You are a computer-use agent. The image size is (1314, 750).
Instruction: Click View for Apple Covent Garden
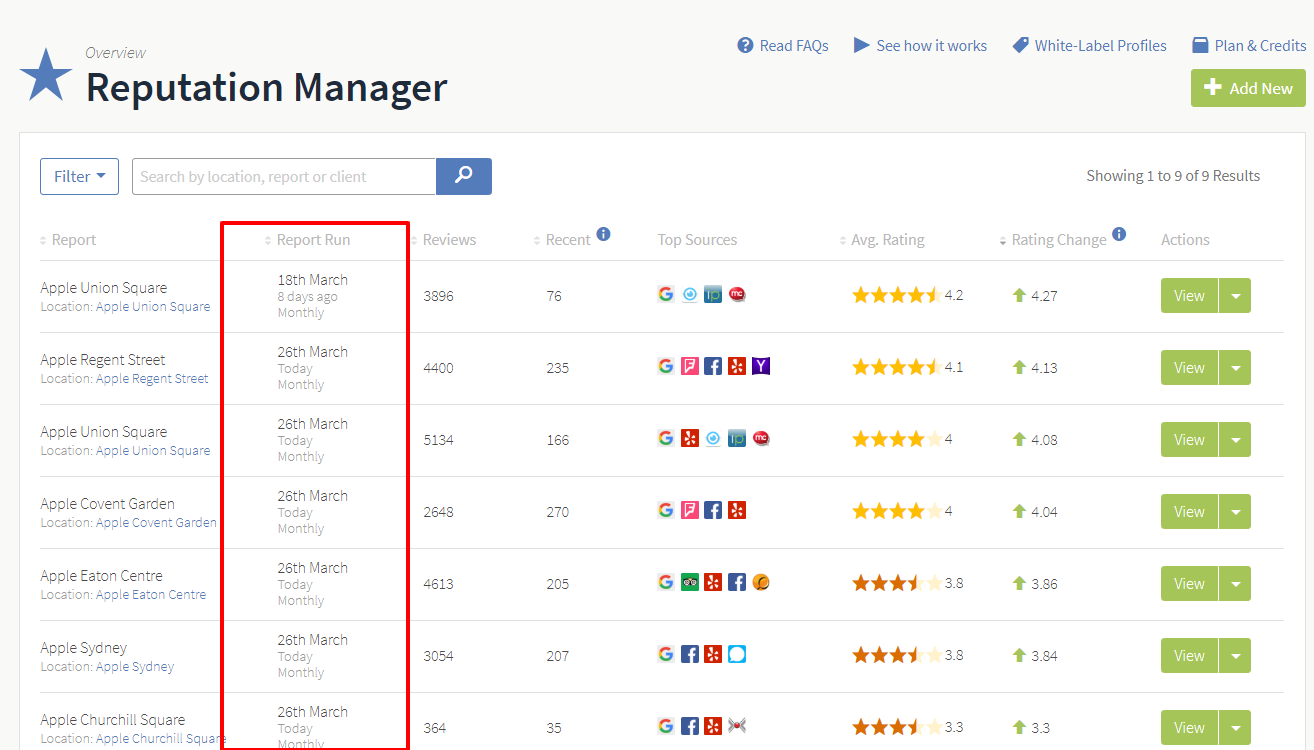click(x=1188, y=511)
